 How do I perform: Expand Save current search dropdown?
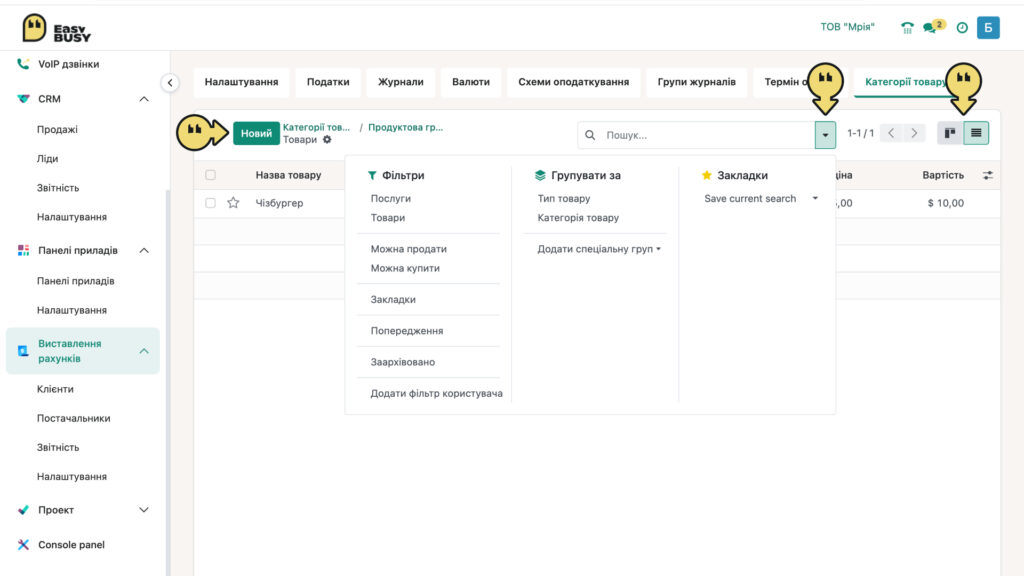(x=761, y=199)
